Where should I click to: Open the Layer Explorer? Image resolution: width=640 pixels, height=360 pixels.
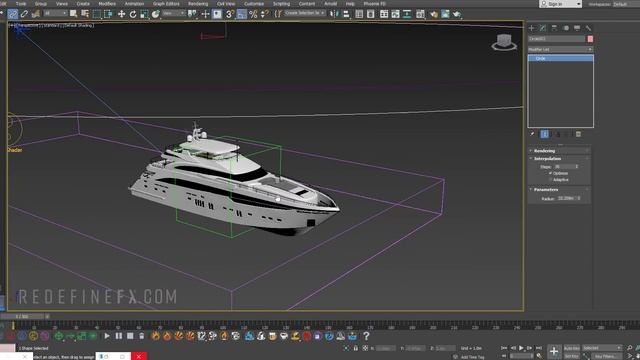tap(371, 14)
